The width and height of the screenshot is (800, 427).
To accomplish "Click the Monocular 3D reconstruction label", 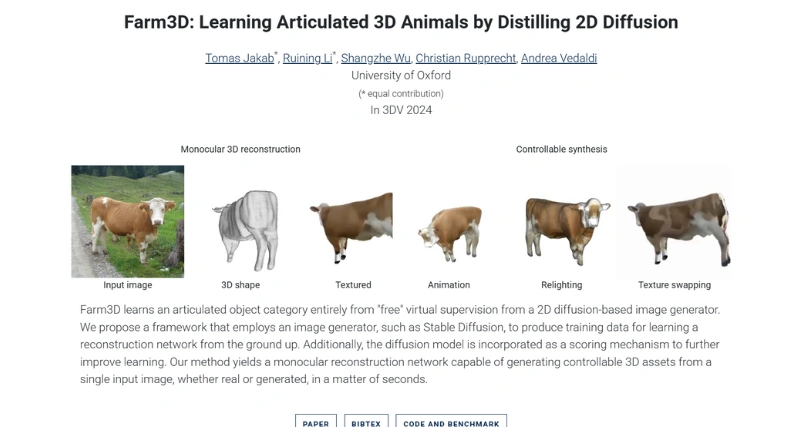I will [240, 149].
